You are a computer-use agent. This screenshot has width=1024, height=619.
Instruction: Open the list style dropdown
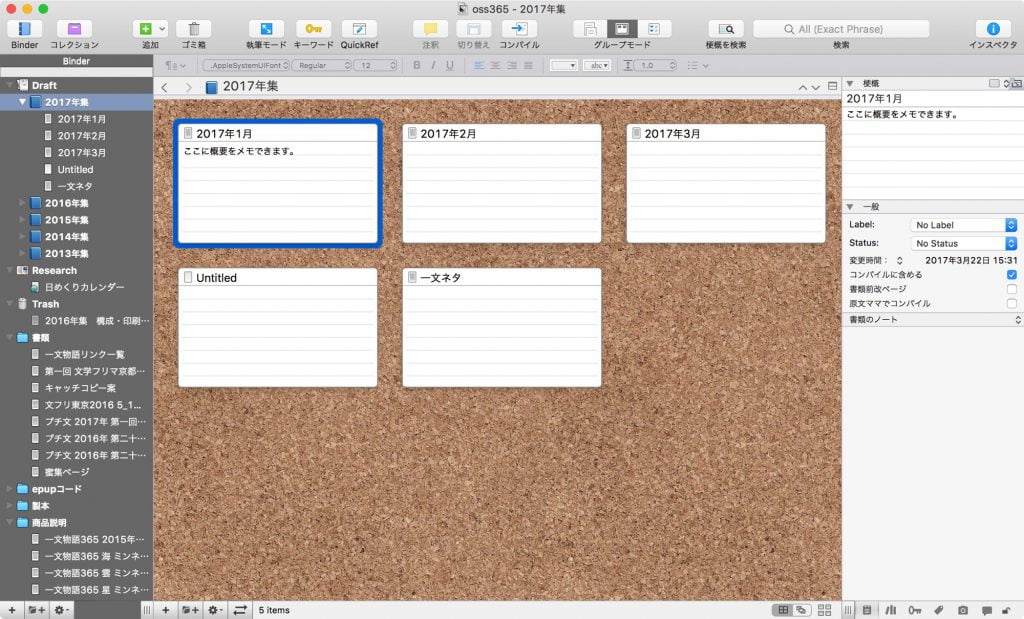coord(697,65)
